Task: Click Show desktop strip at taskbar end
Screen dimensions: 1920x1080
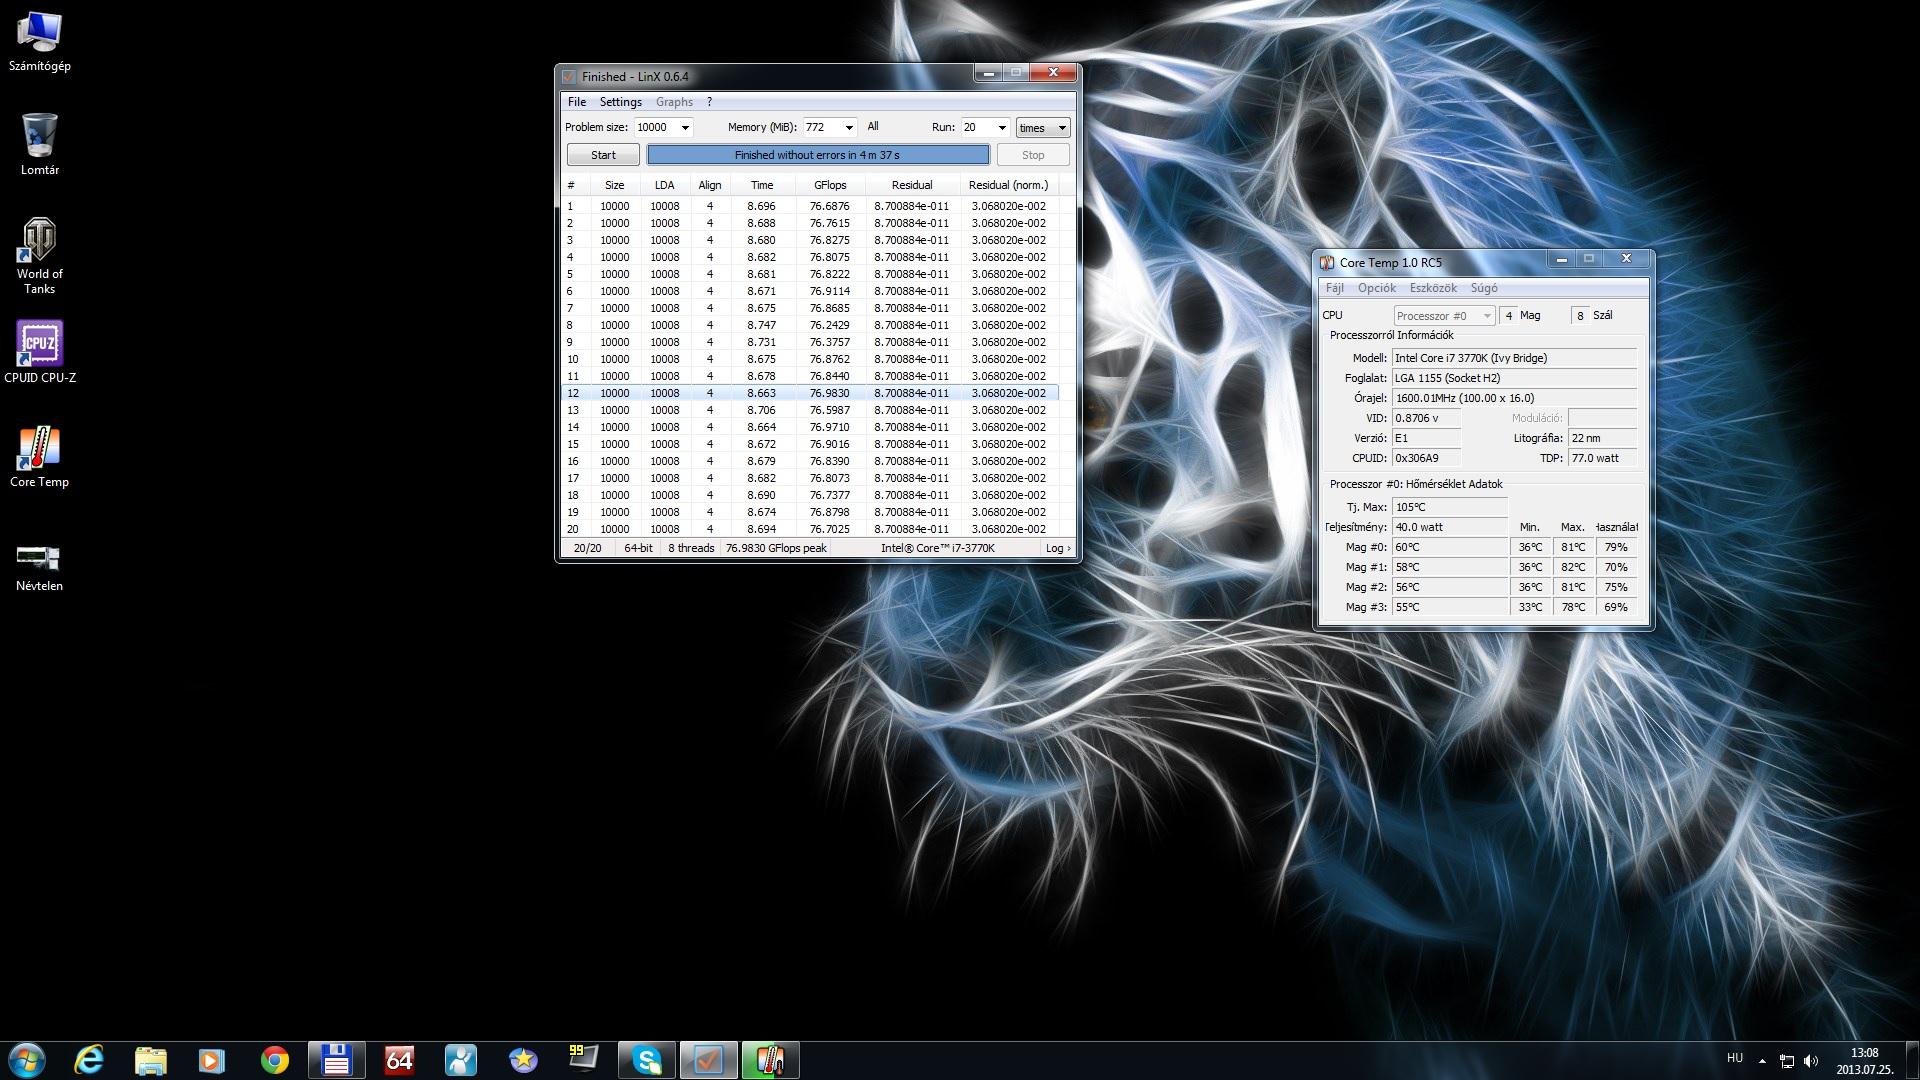Action: [x=1912, y=1061]
